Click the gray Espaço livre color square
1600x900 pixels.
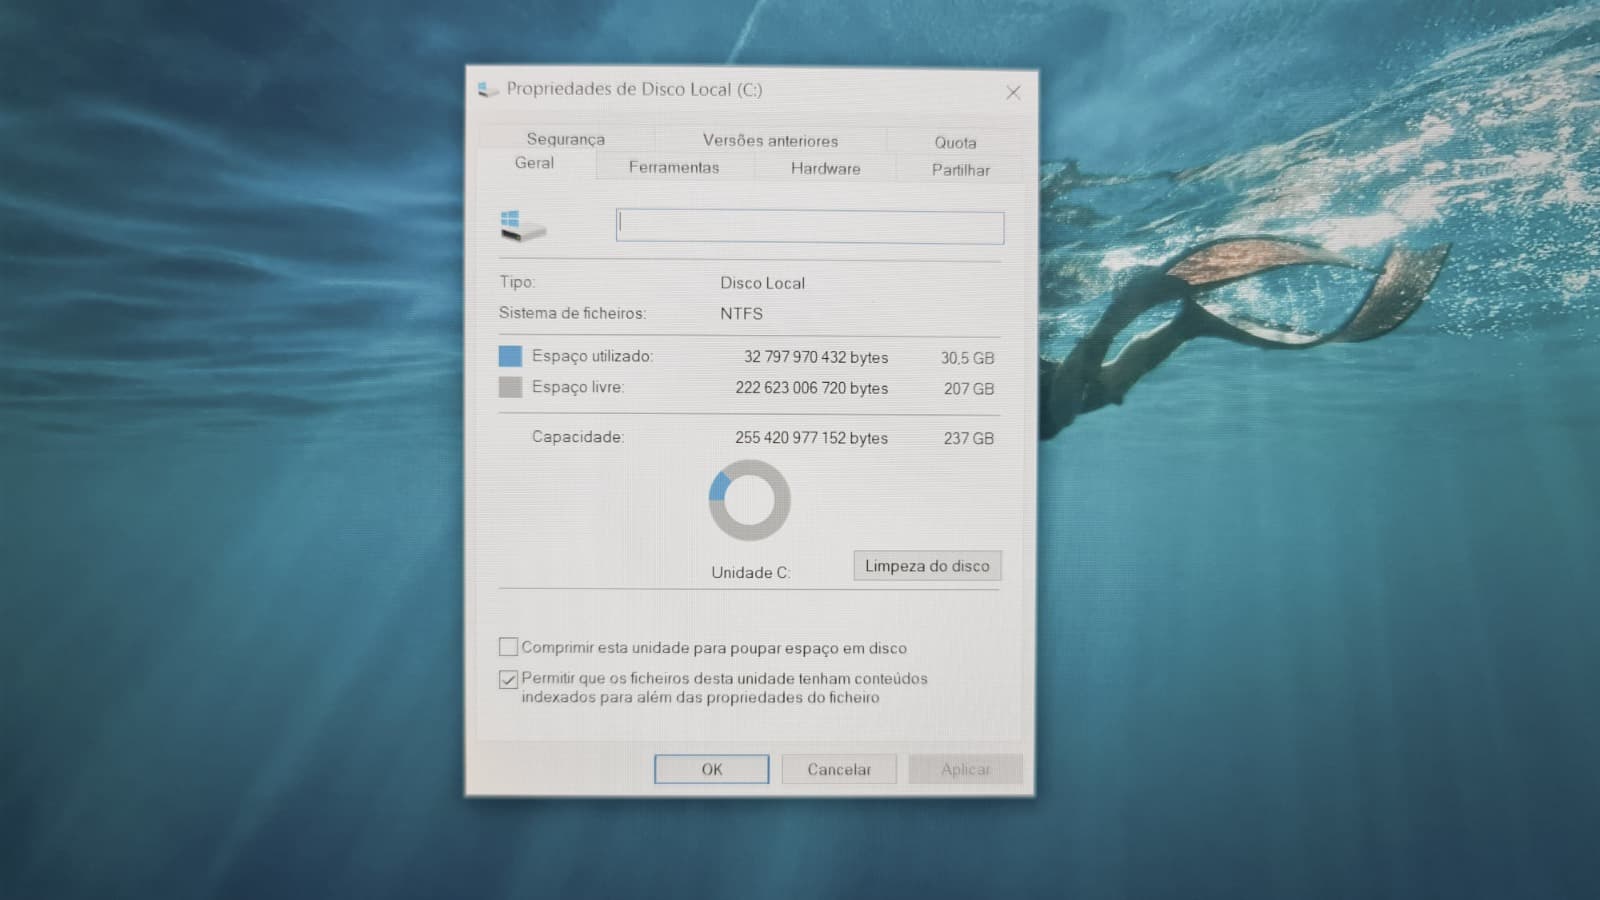click(x=510, y=387)
